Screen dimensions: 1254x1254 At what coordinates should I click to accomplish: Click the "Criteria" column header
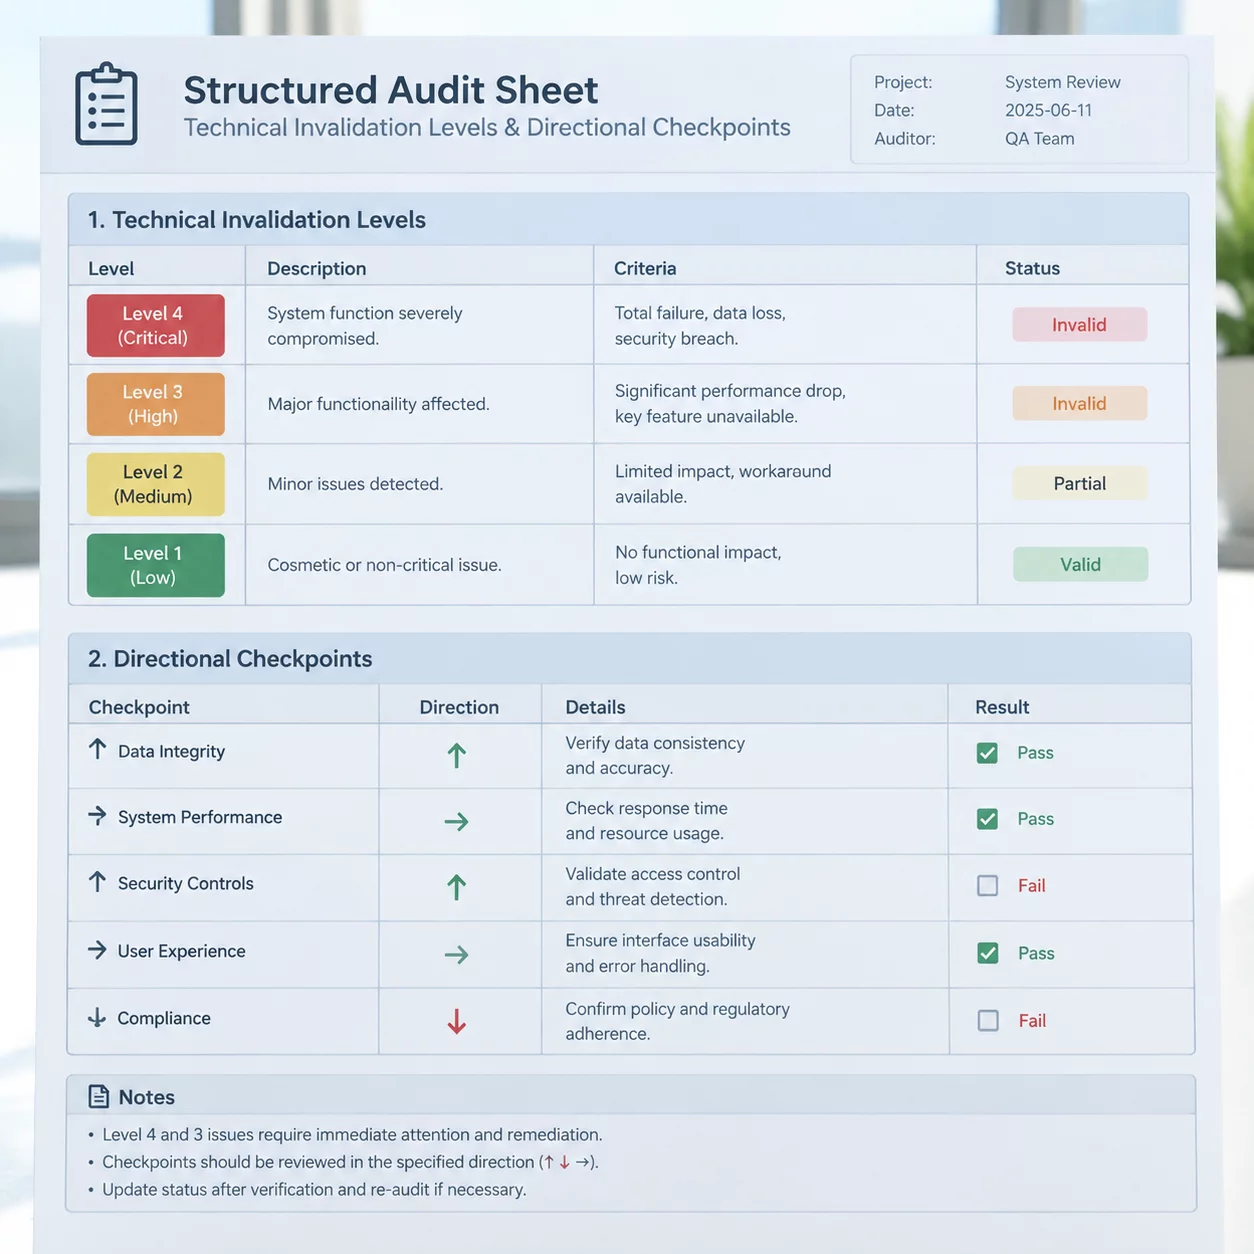[x=645, y=268]
